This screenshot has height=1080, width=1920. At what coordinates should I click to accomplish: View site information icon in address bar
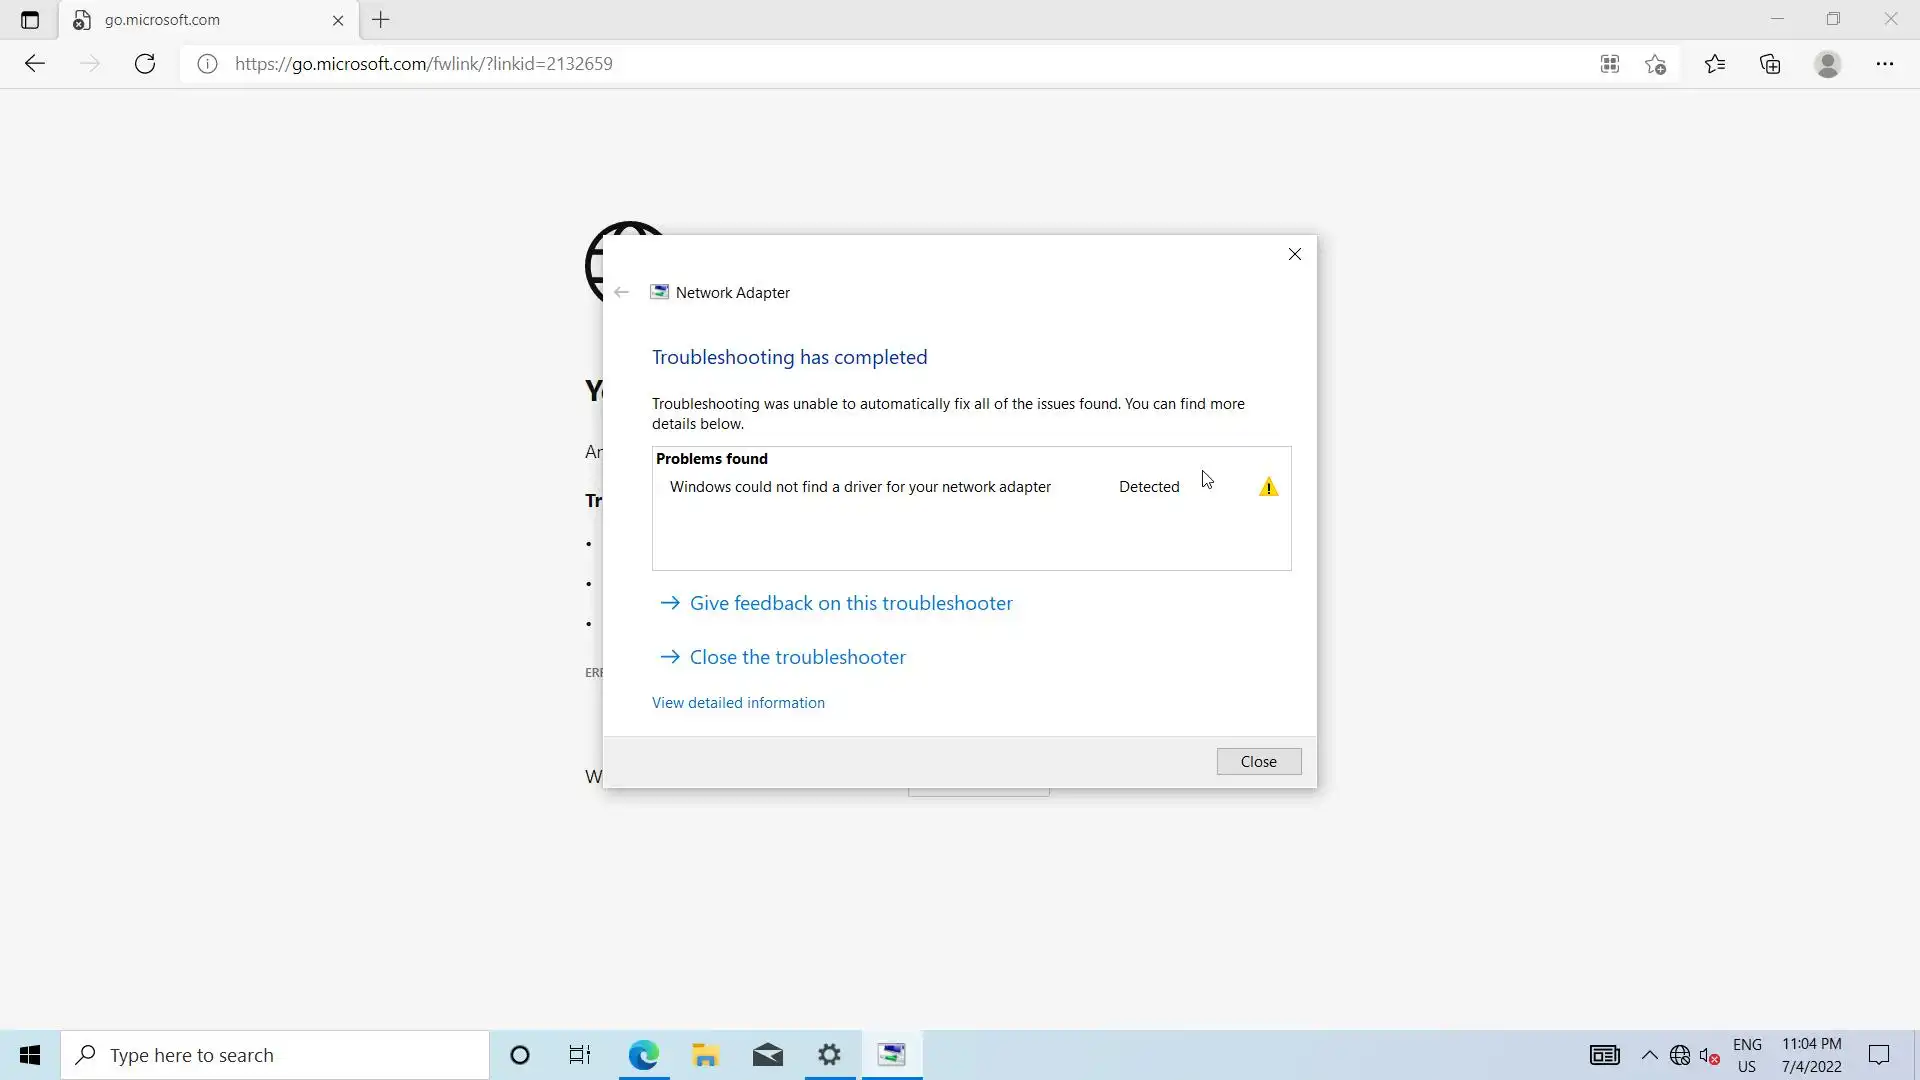click(207, 64)
